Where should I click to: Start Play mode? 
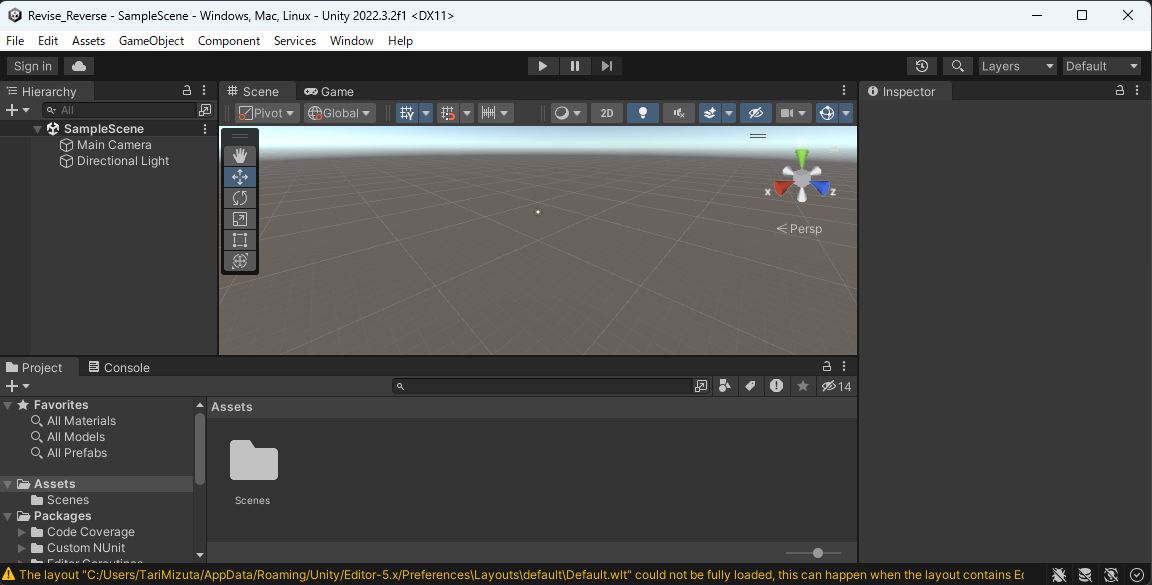tap(543, 66)
